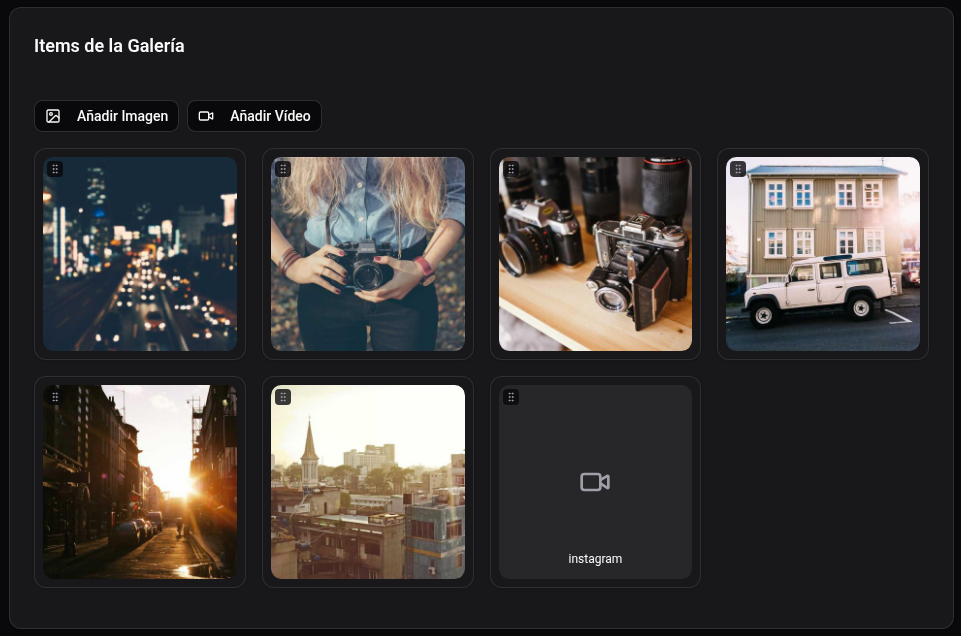Click drag handle on vintage cameras photo
Image resolution: width=961 pixels, height=636 pixels.
pos(511,169)
